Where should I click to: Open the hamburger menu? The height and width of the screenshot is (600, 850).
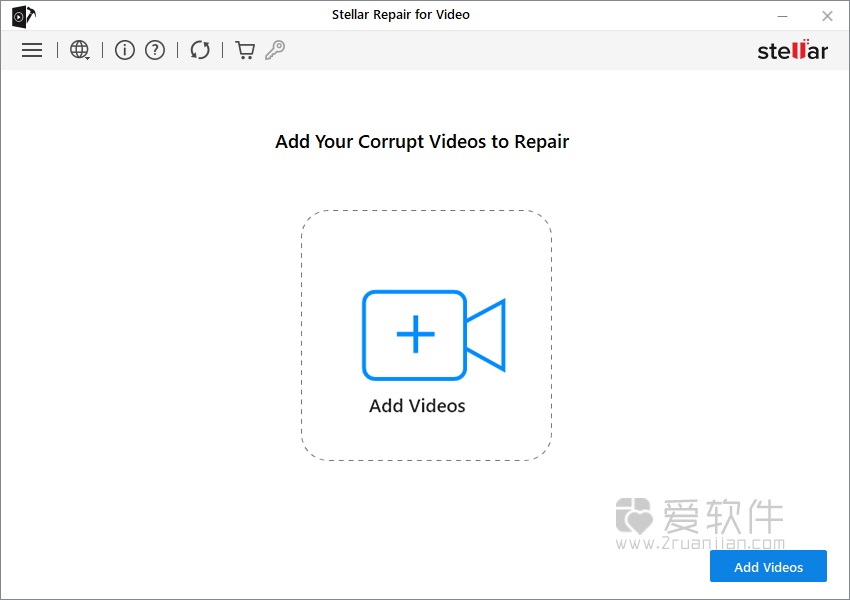click(32, 50)
